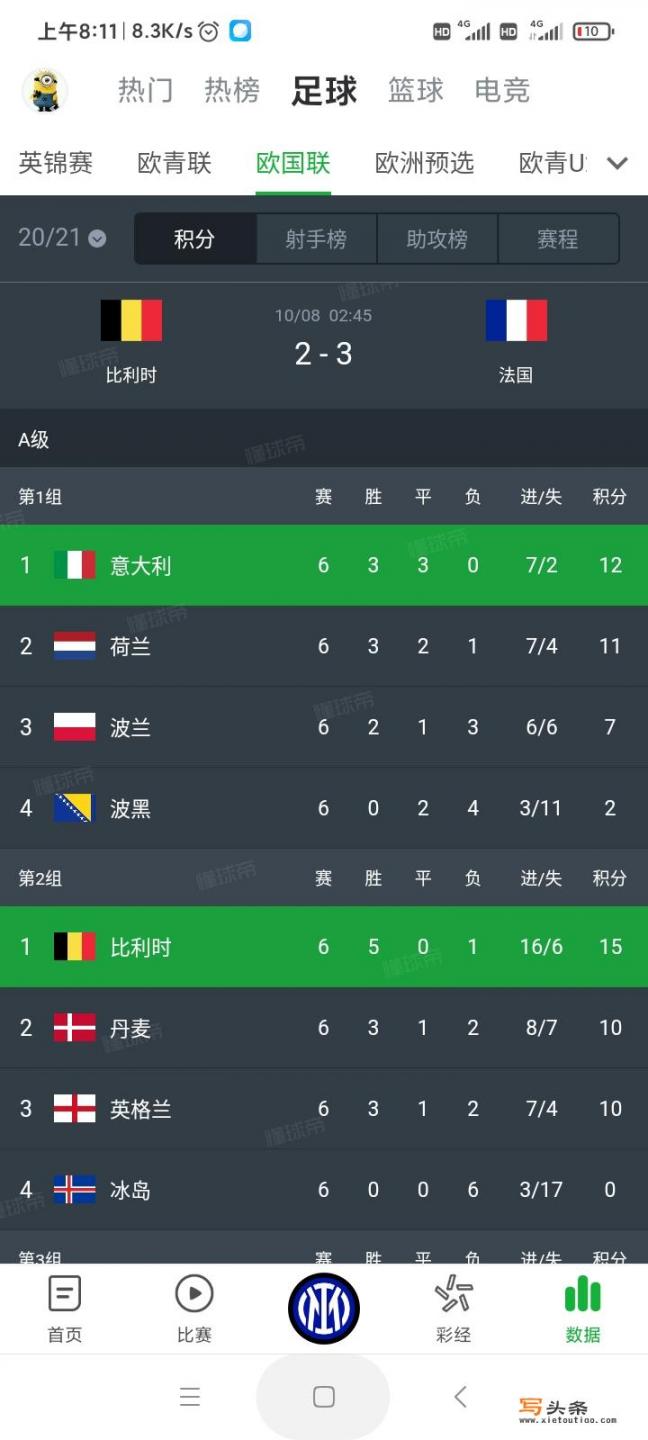Open the 比赛 matches play icon
This screenshot has height=1440, width=648.
click(x=194, y=1294)
